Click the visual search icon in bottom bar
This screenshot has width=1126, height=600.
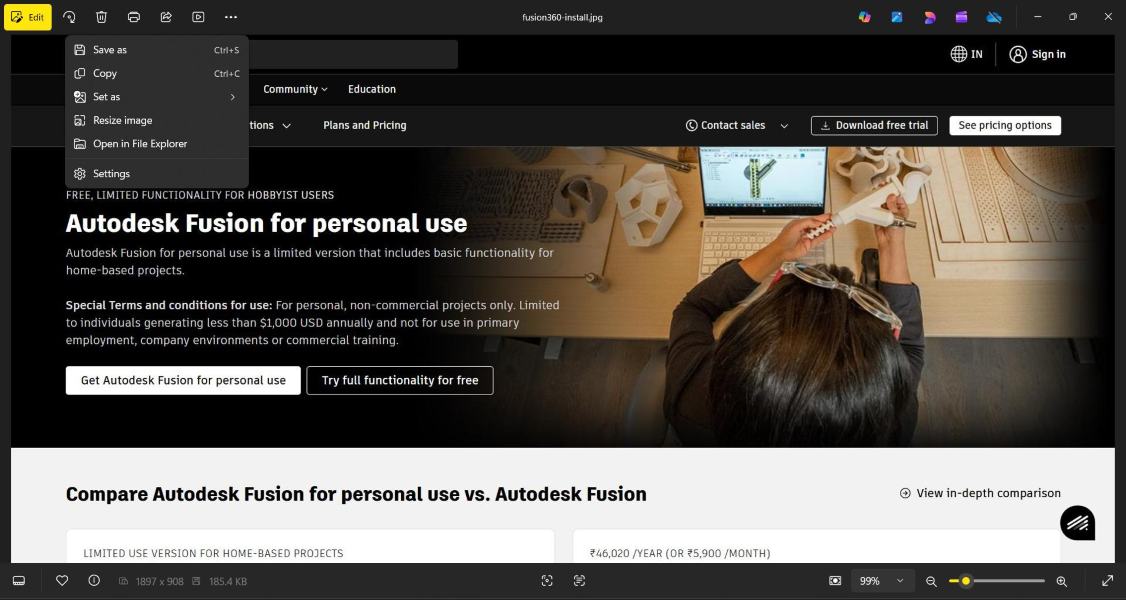click(547, 581)
